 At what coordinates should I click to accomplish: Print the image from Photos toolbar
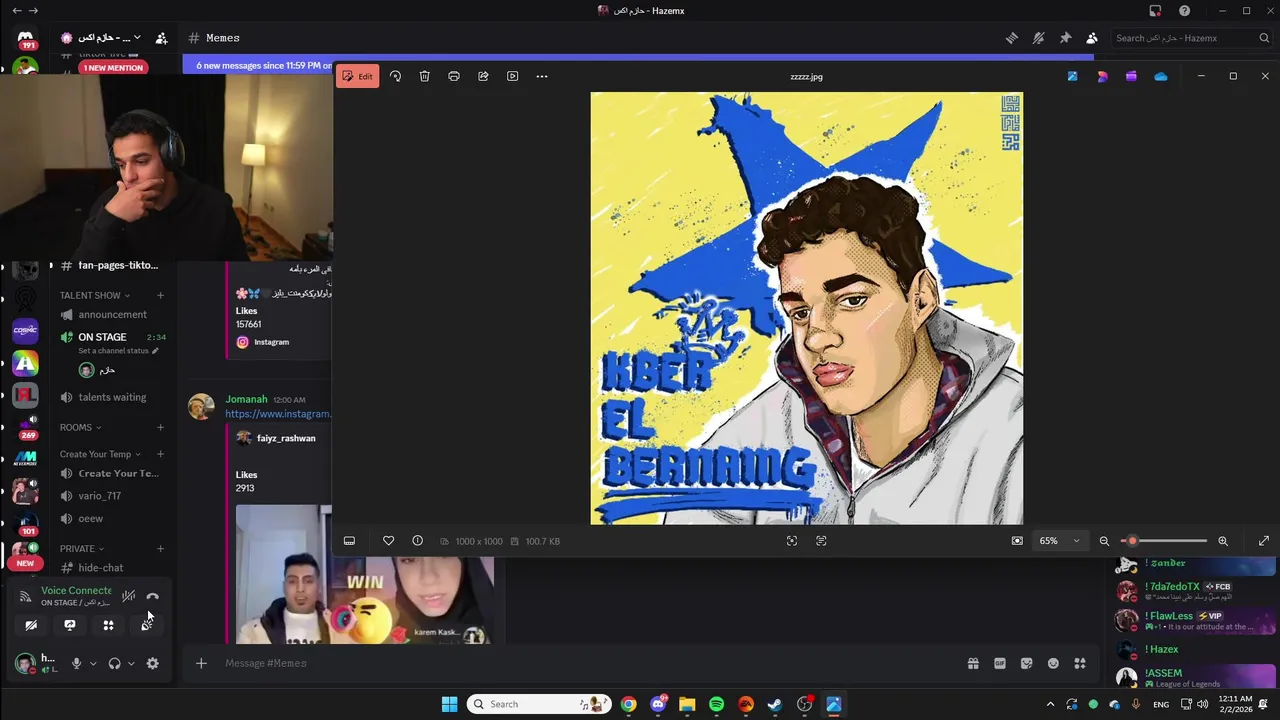pos(454,76)
